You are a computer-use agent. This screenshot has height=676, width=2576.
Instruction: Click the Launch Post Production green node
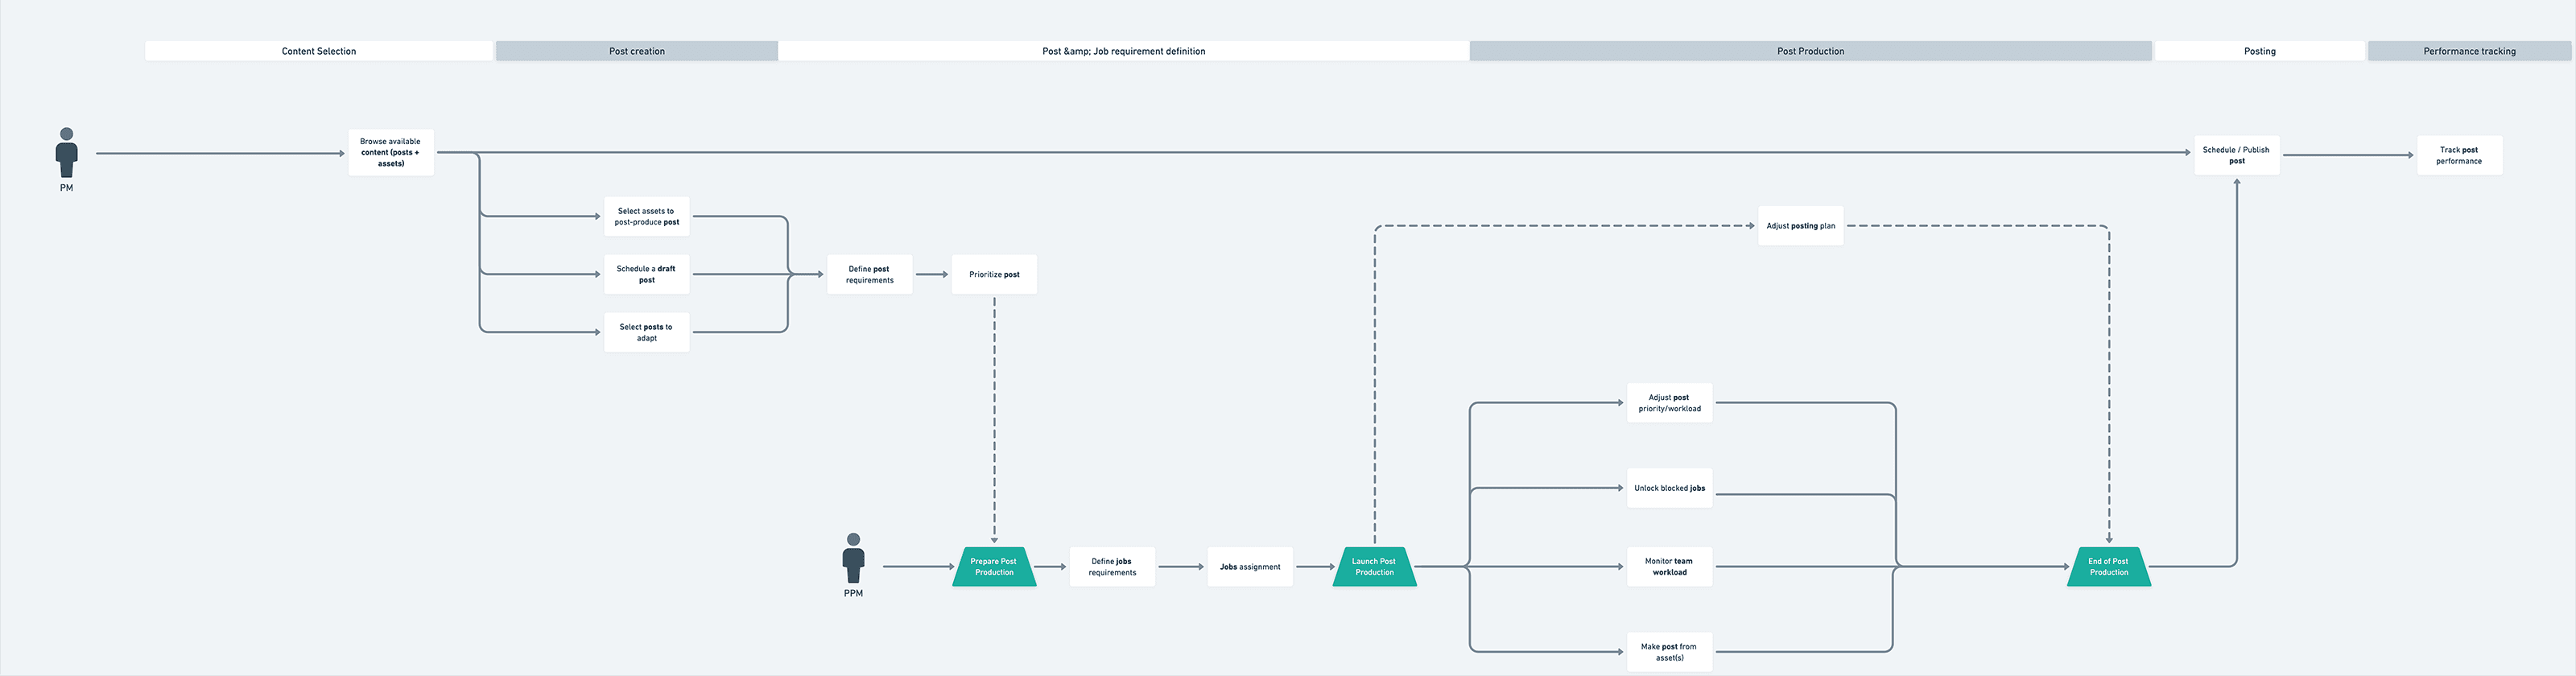coord(1375,567)
